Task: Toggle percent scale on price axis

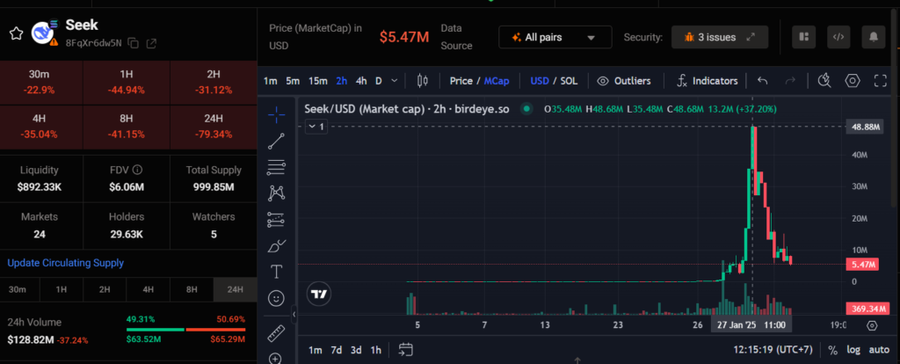Action: (x=833, y=350)
